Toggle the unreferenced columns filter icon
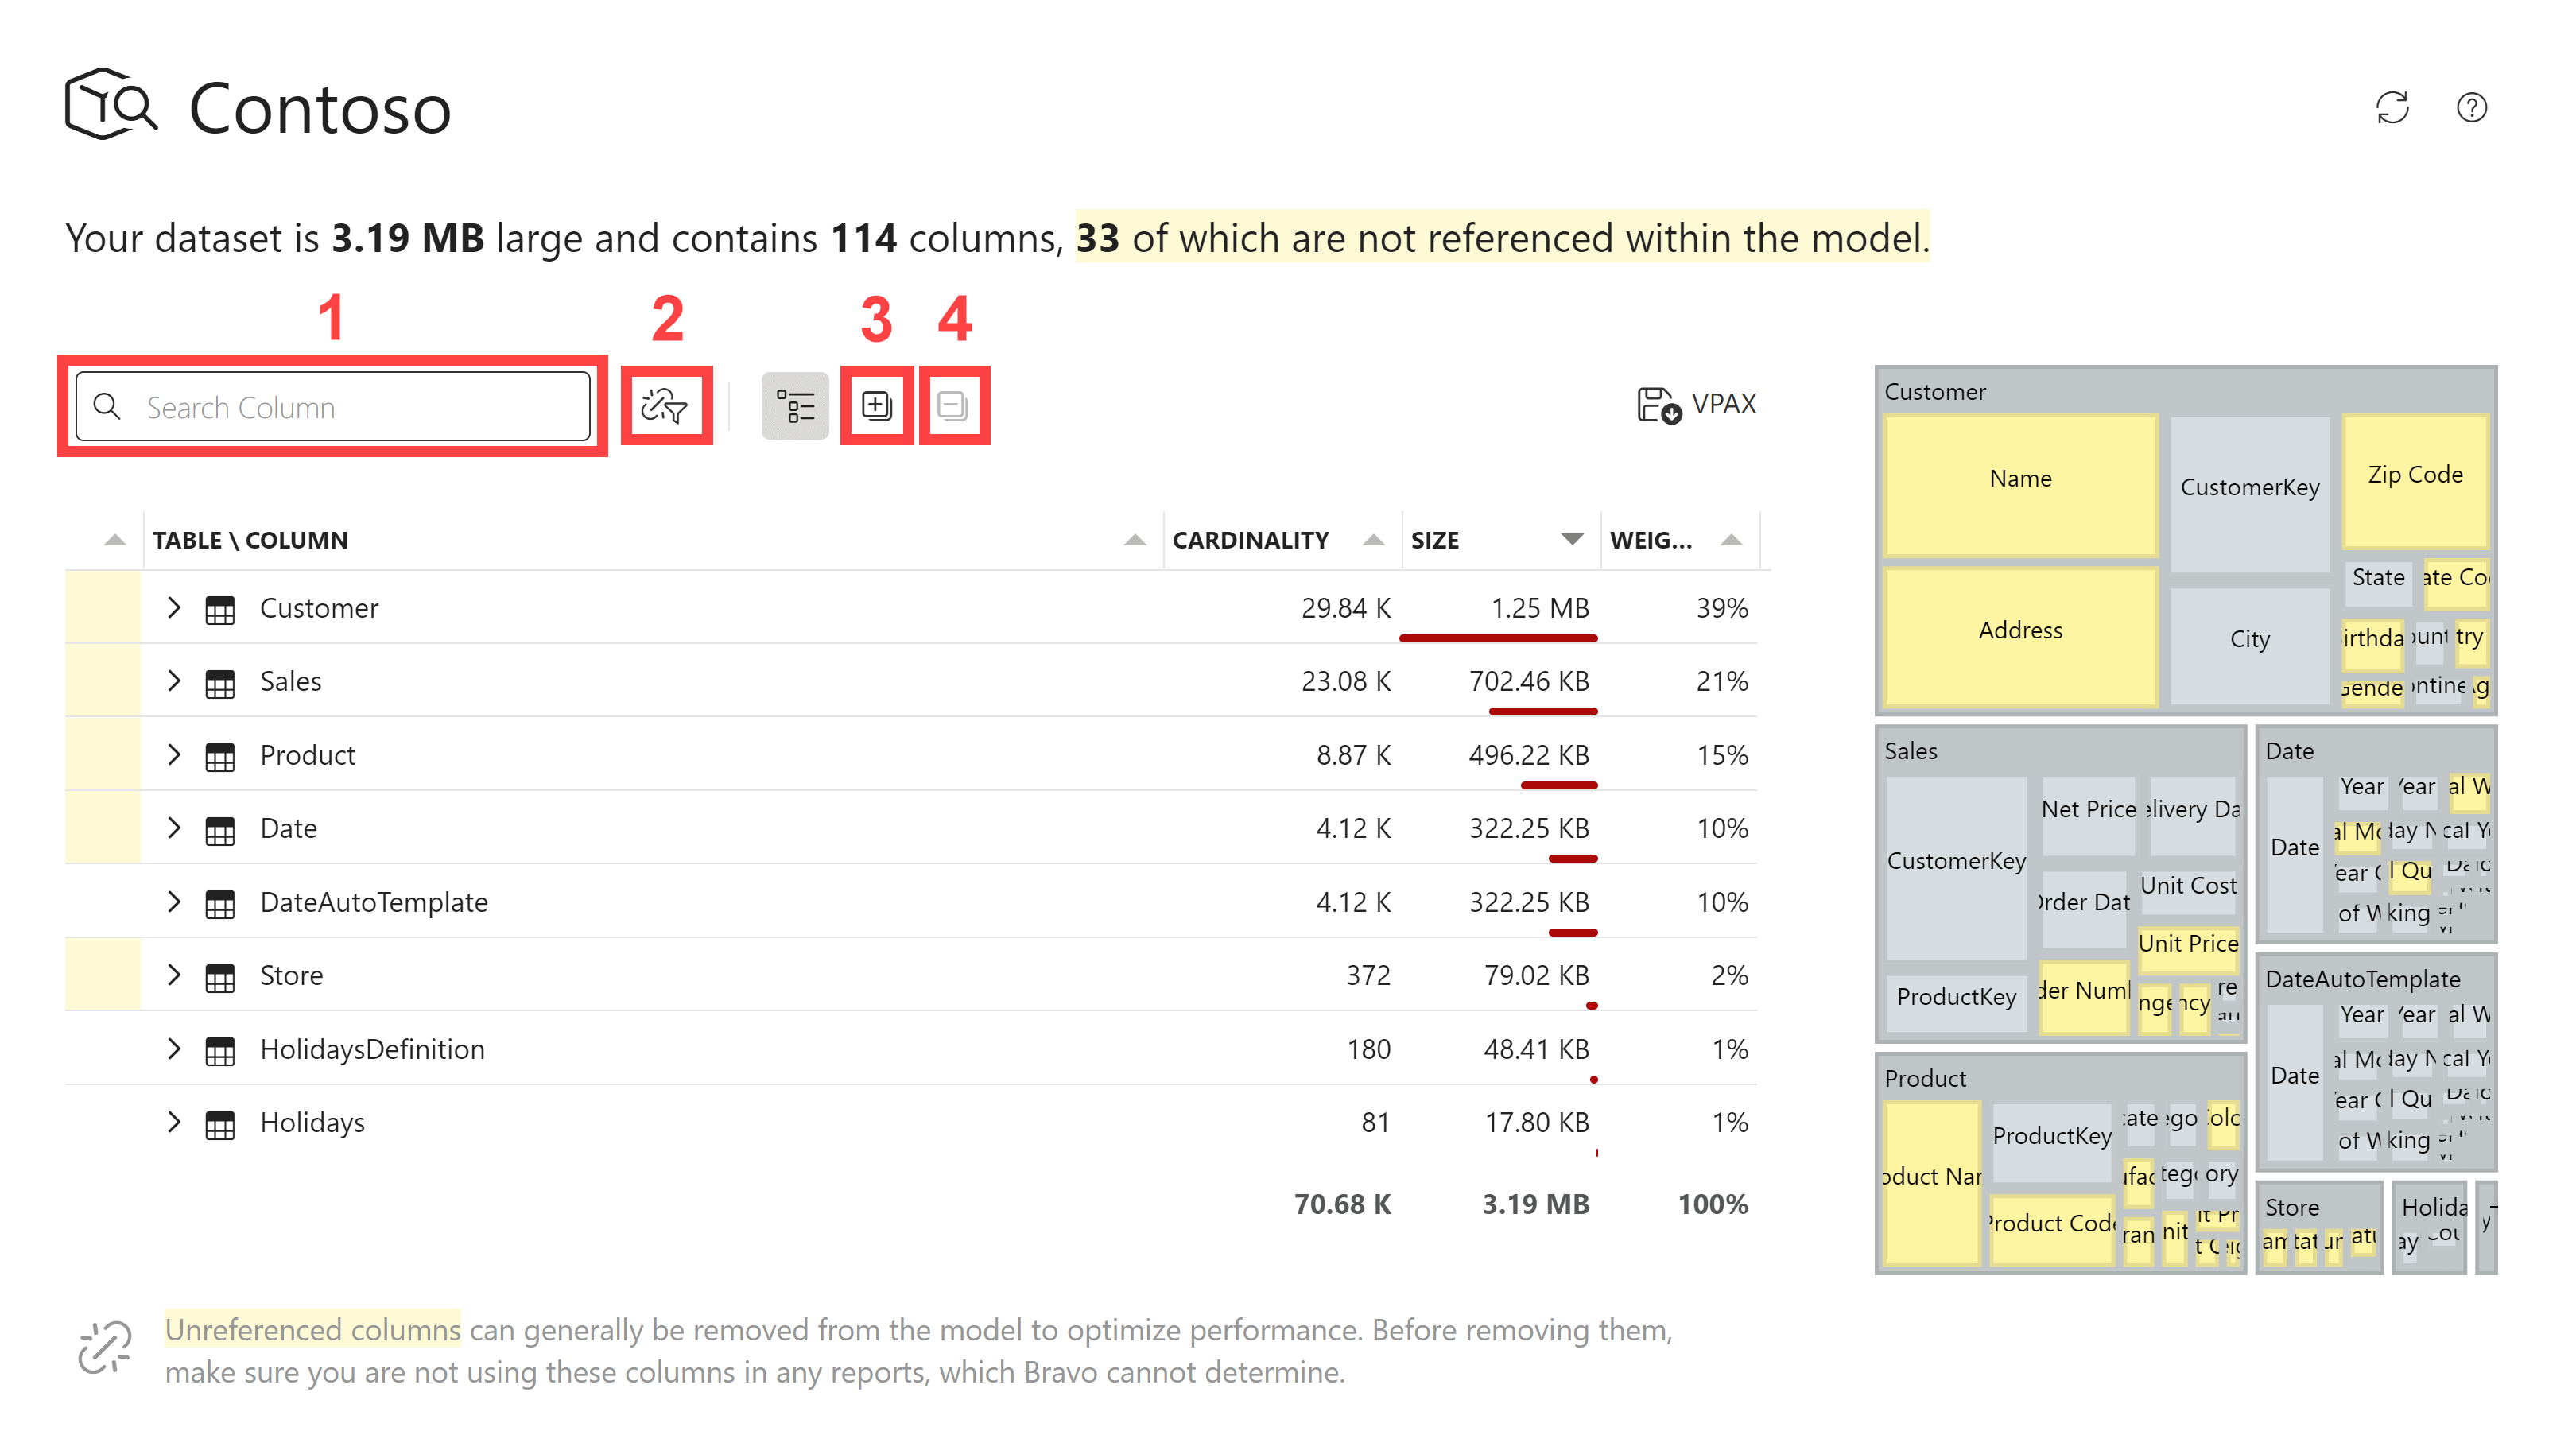This screenshot has width=2576, height=1431. click(x=665, y=406)
